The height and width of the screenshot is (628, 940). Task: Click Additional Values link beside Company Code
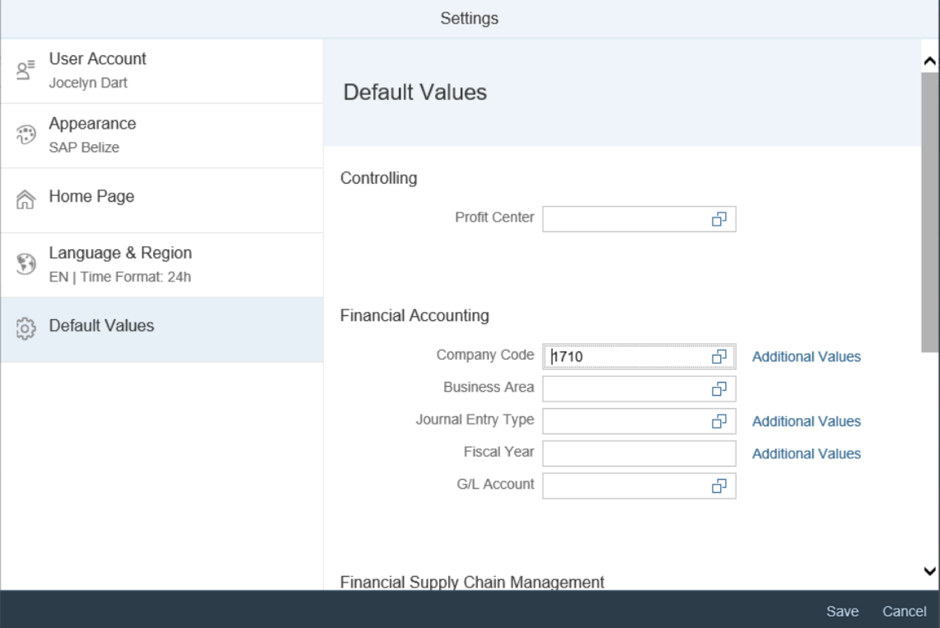[x=806, y=357]
